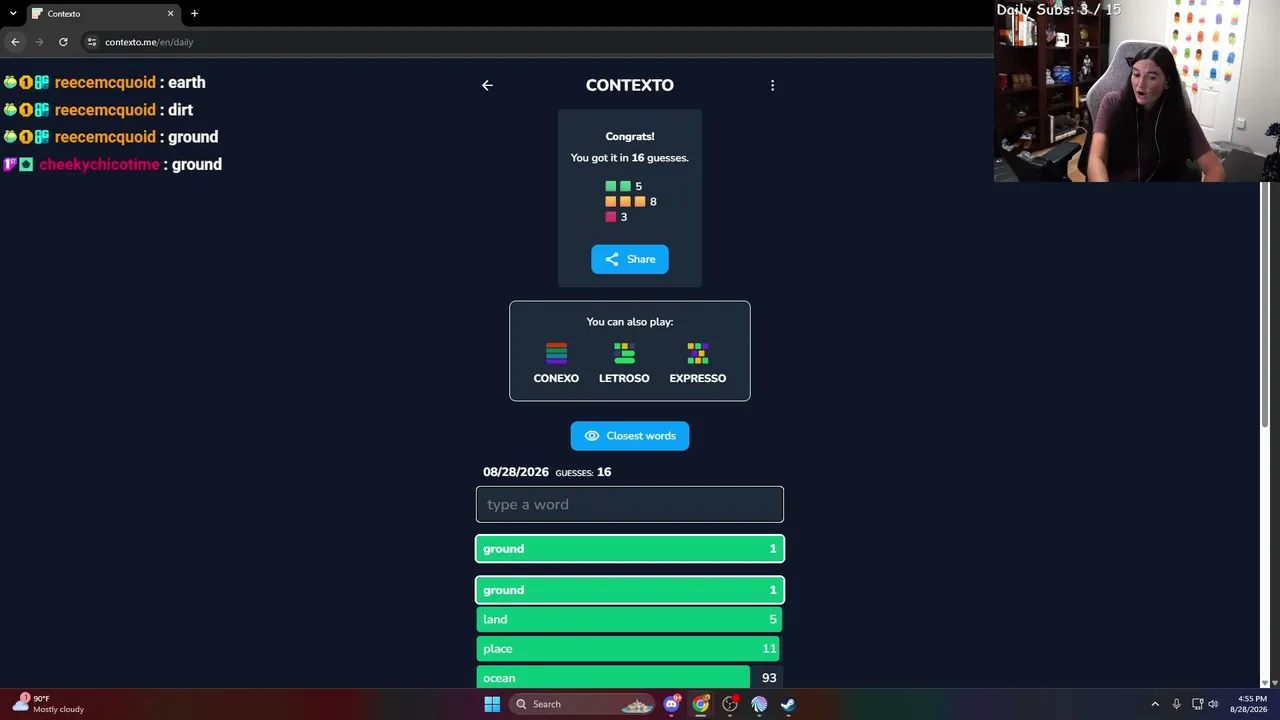This screenshot has width=1280, height=720.
Task: Reload the Contexto page
Action: [x=63, y=42]
